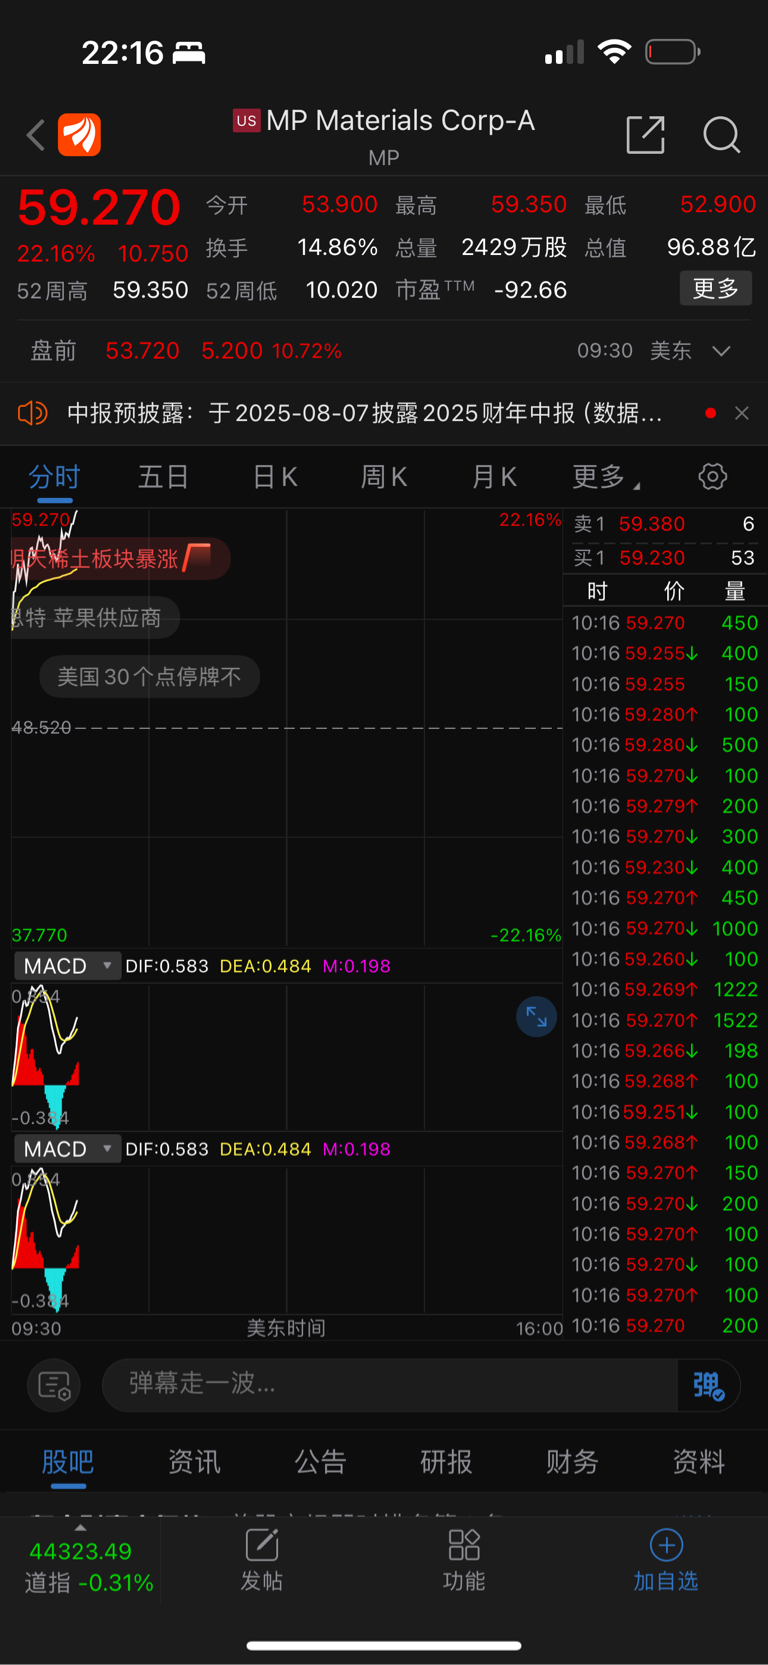The image size is (768, 1665).
Task: Tap the intraday price line chart
Action: click(286, 728)
